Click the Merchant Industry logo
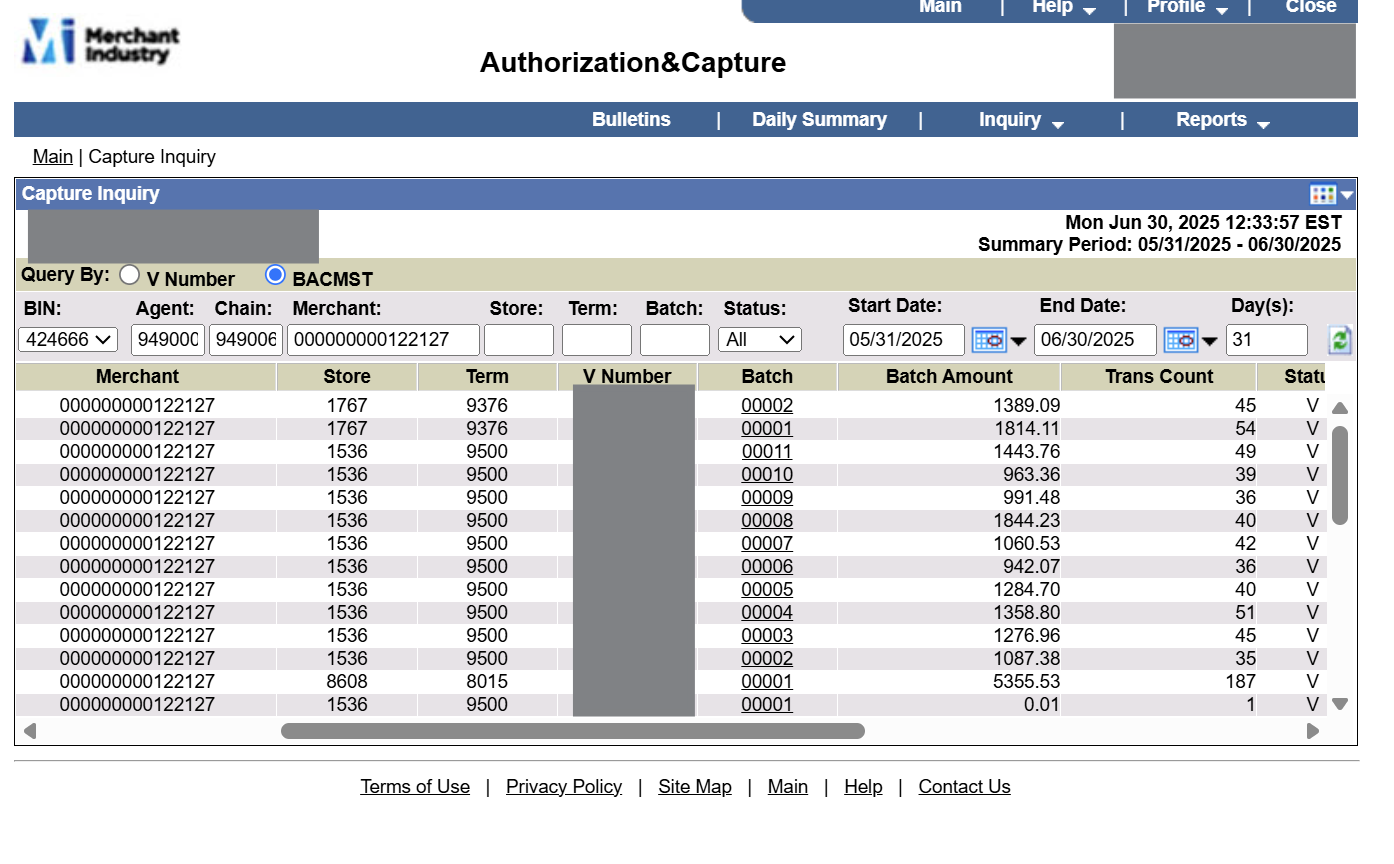 (100, 42)
